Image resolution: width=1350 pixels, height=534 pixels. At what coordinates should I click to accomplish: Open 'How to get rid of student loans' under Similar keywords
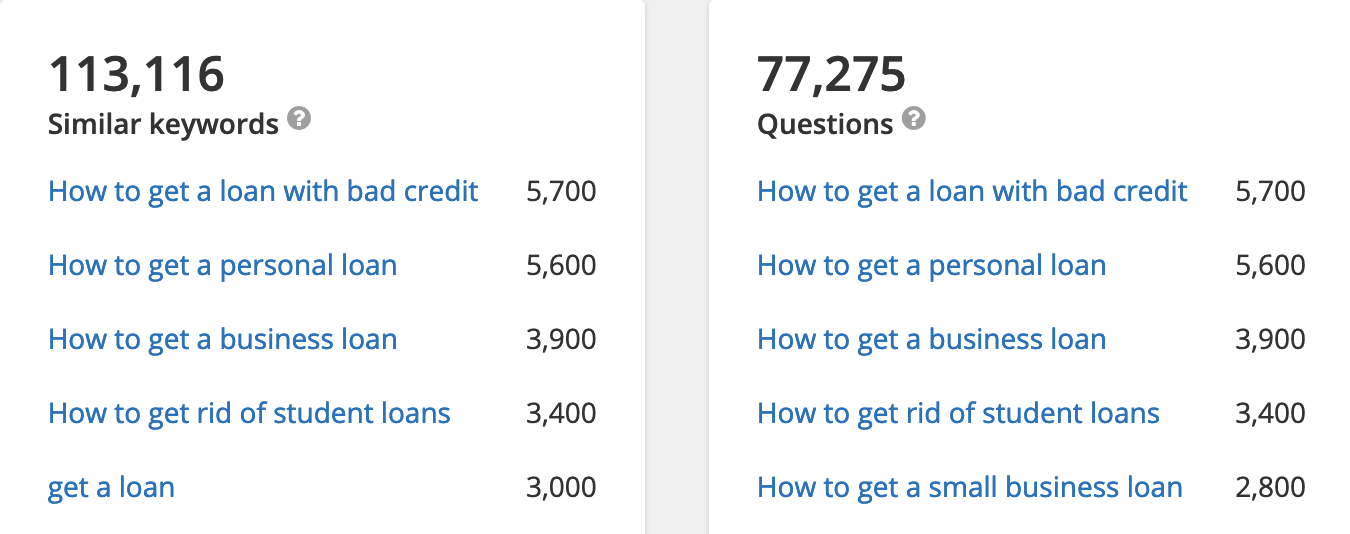(x=249, y=413)
